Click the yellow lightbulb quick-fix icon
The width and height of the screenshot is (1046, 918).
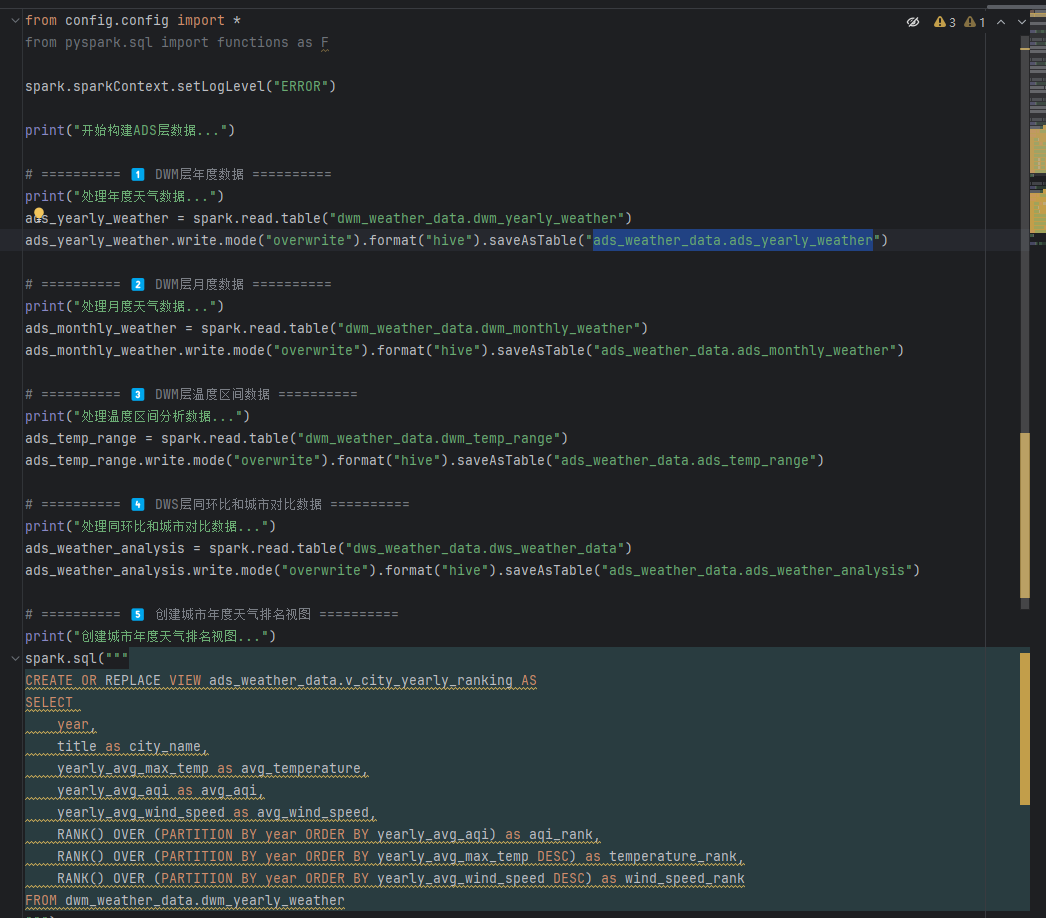pyautogui.click(x=39, y=213)
